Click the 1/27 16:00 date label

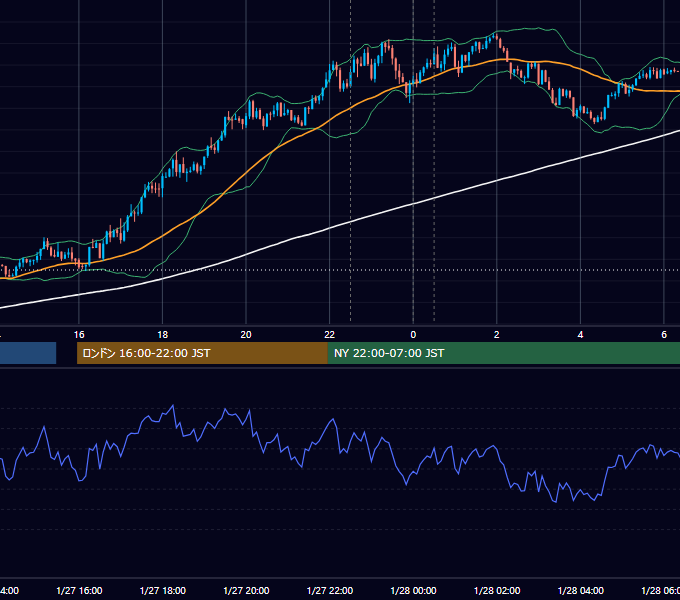(x=79, y=590)
